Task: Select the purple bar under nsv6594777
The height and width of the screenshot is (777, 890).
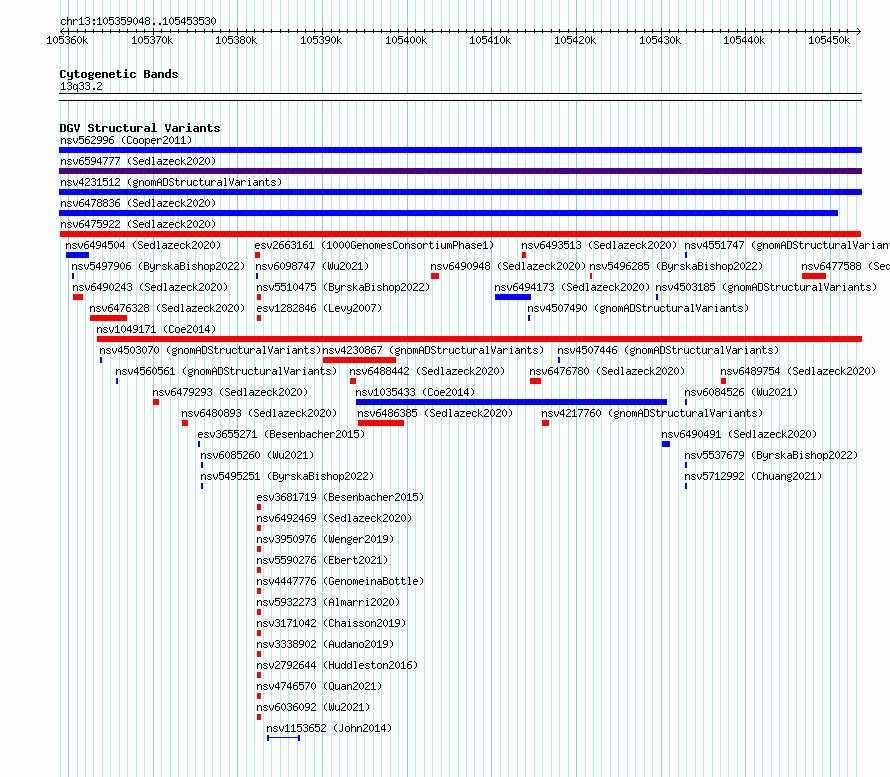Action: coord(460,171)
